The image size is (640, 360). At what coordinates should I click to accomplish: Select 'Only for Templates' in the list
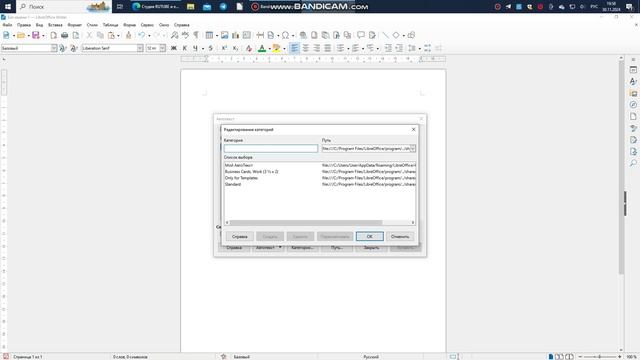click(x=241, y=178)
